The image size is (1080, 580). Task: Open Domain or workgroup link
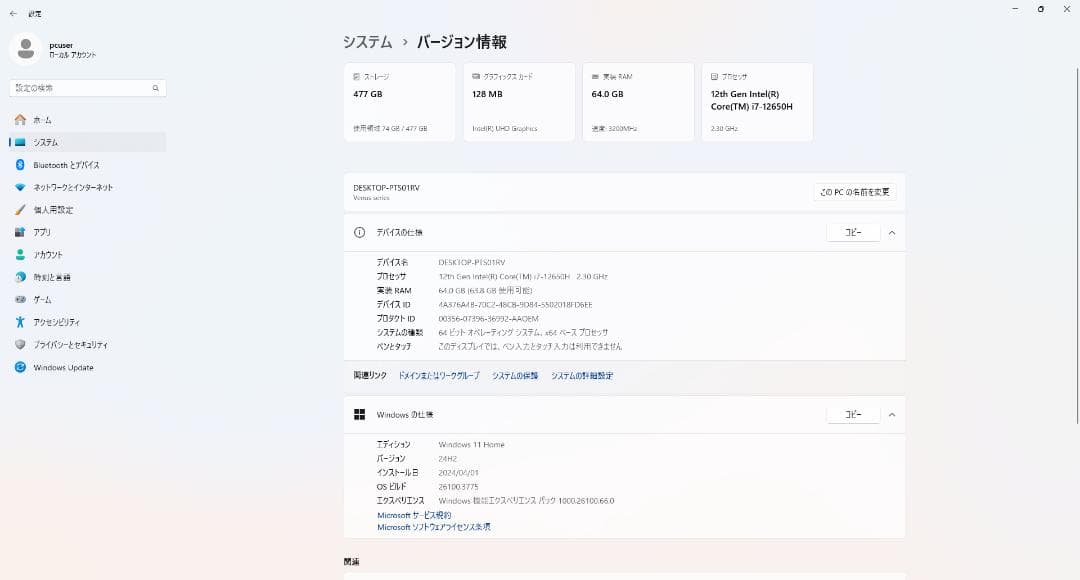439,376
